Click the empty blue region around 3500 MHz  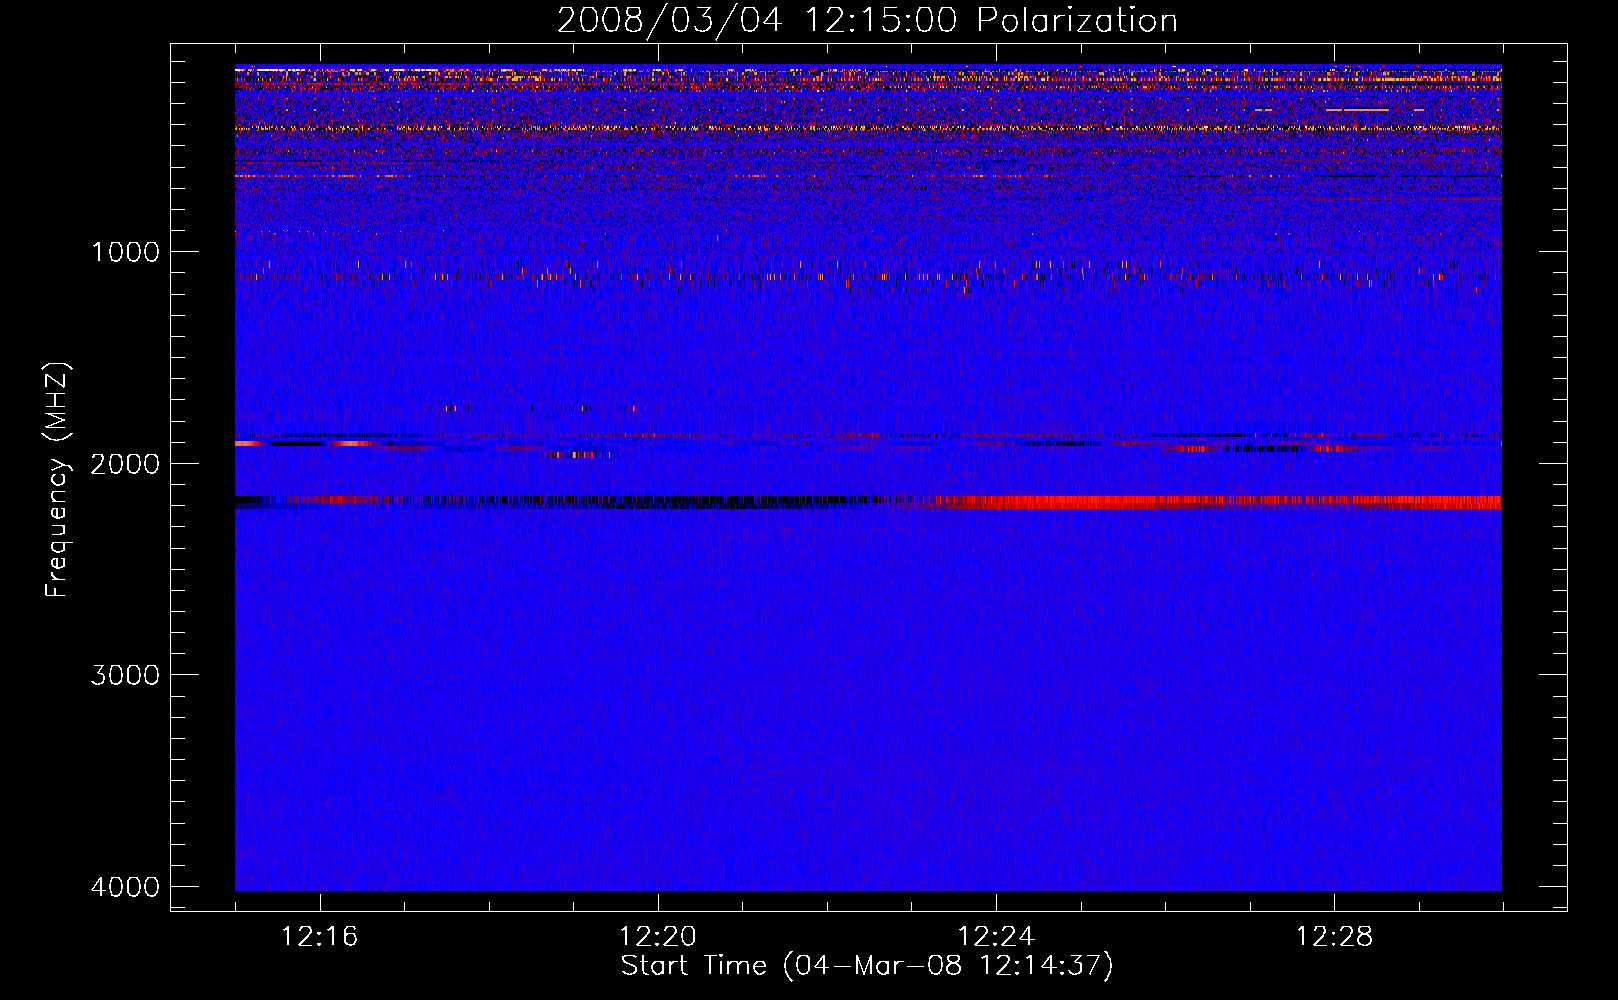point(860,780)
